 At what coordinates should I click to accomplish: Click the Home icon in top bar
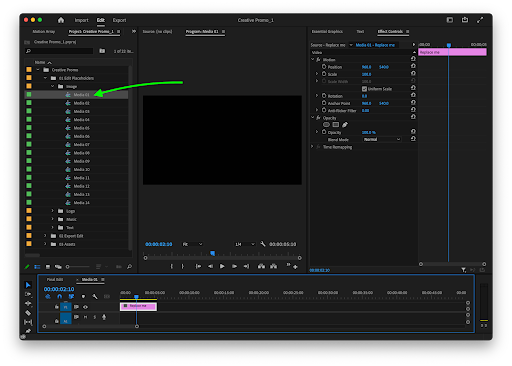tap(61, 20)
